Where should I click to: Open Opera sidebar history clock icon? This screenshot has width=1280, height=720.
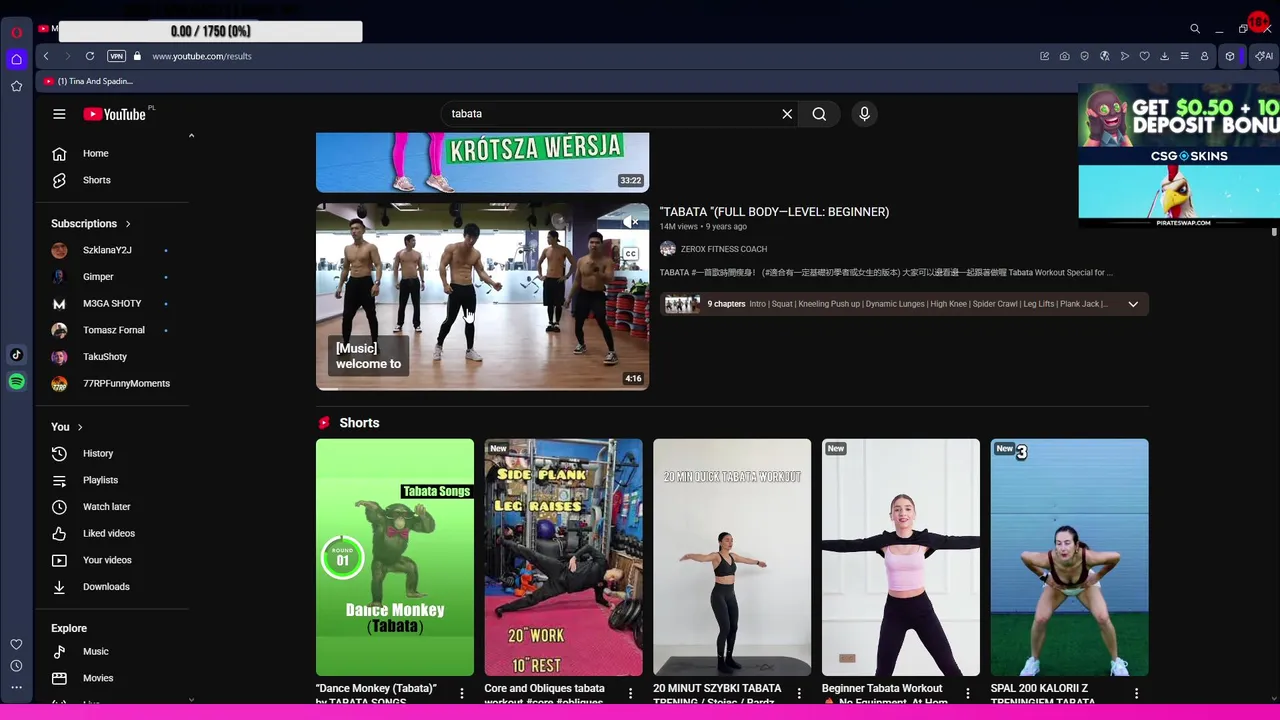[16, 666]
